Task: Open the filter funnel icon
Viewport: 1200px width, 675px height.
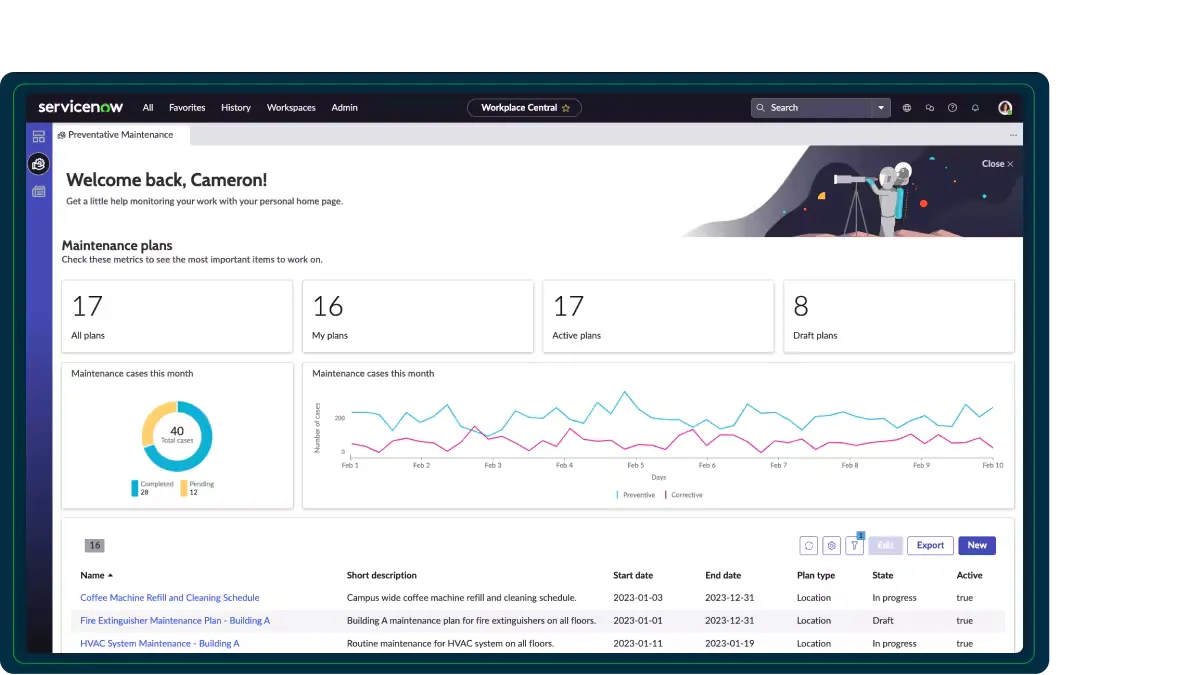Action: 854,545
